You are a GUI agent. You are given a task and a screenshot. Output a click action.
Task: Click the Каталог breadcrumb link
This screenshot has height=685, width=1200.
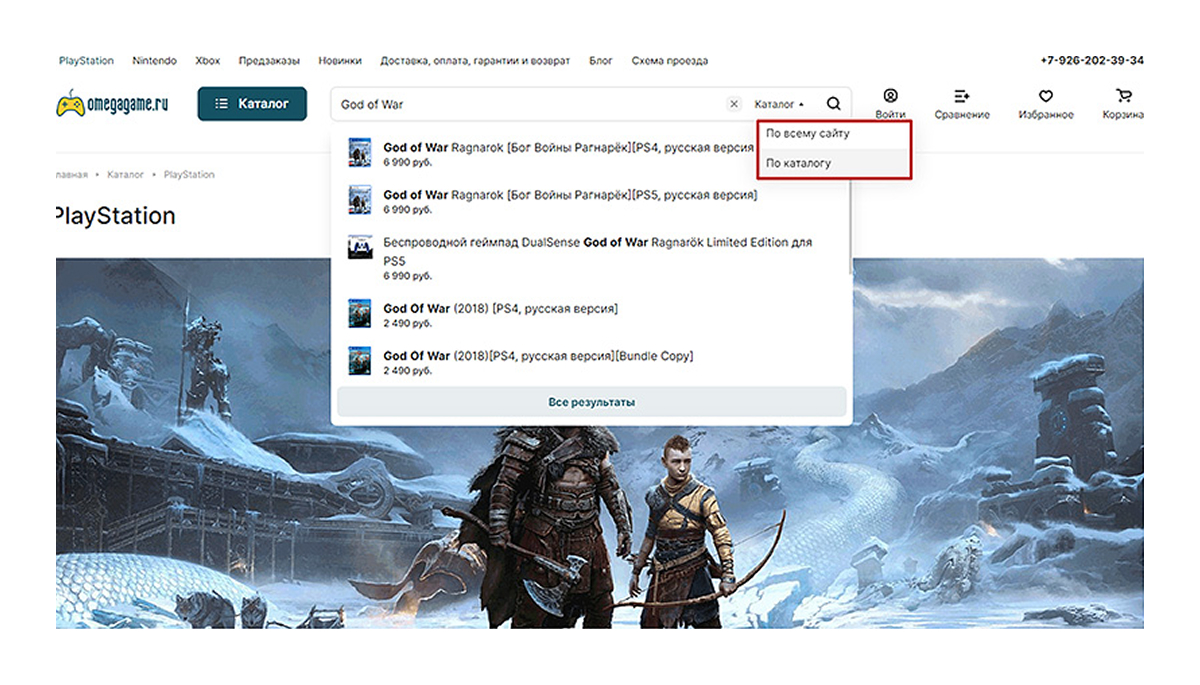[x=125, y=175]
